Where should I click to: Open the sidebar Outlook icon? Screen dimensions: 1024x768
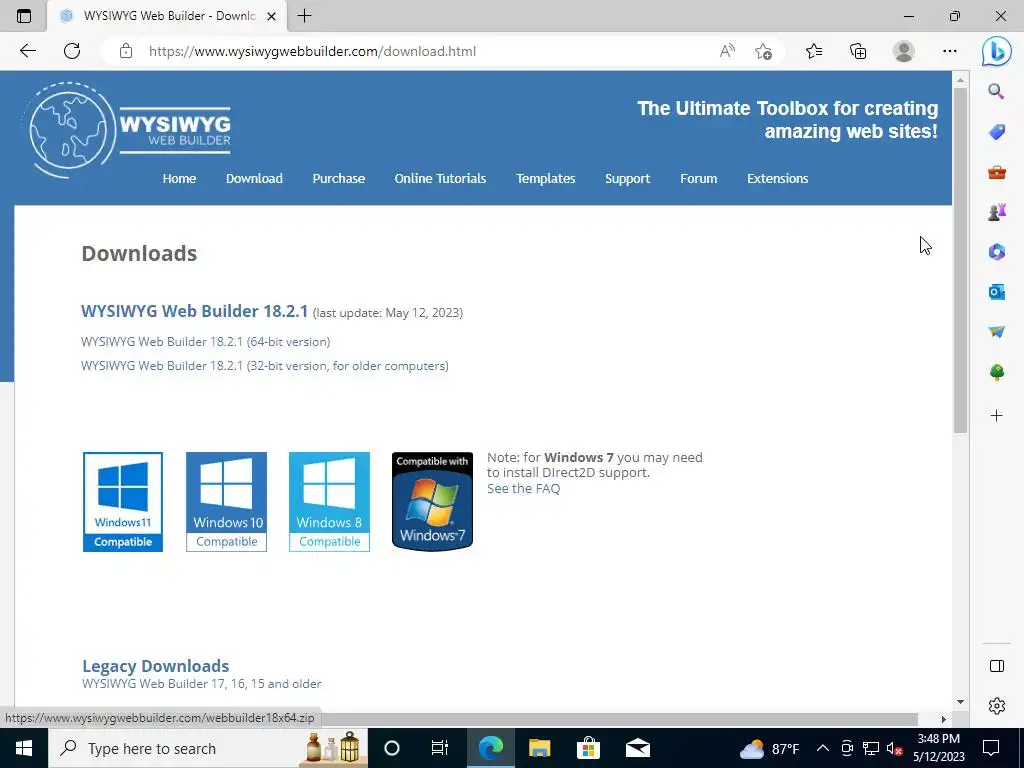pyautogui.click(x=997, y=292)
